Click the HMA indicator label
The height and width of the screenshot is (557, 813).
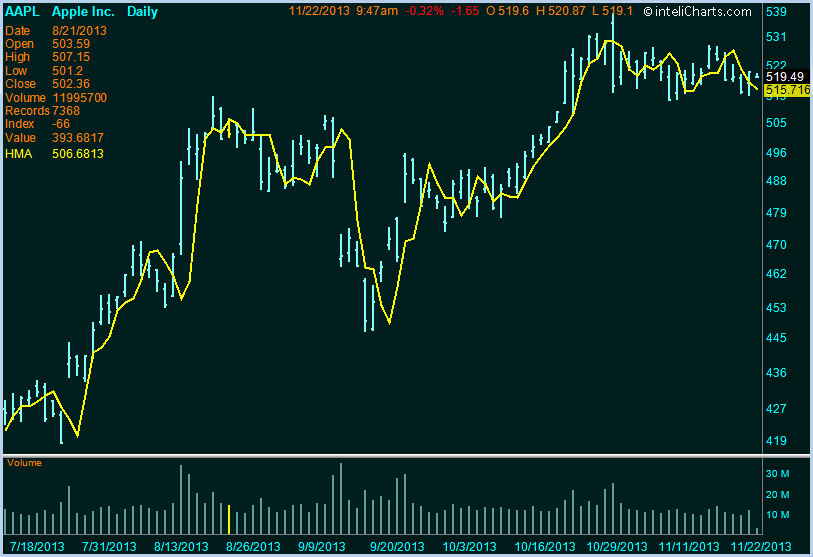point(19,154)
